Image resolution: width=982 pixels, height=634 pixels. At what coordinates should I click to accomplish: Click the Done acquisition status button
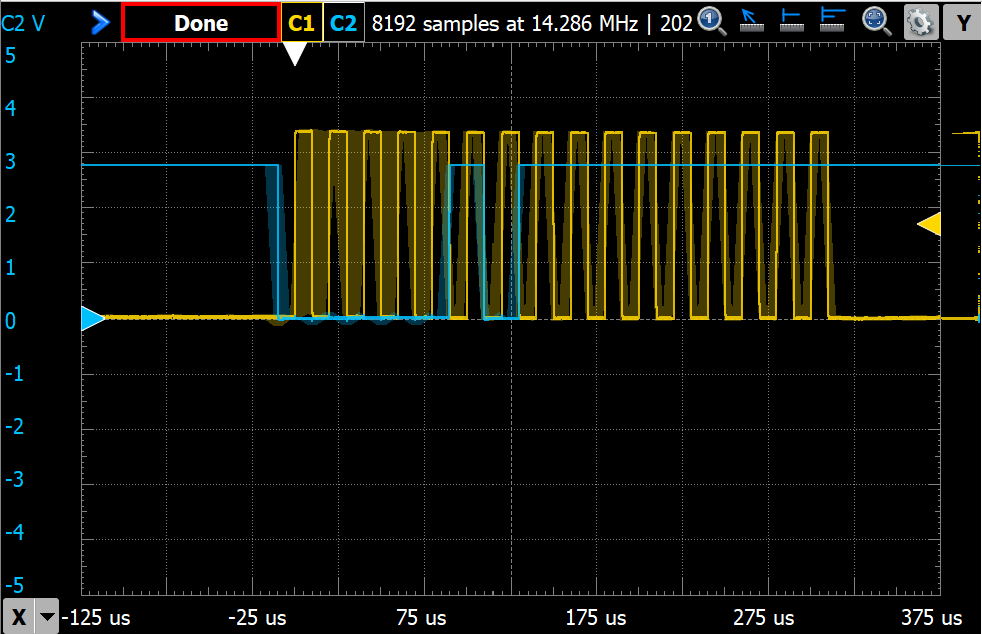click(x=201, y=23)
